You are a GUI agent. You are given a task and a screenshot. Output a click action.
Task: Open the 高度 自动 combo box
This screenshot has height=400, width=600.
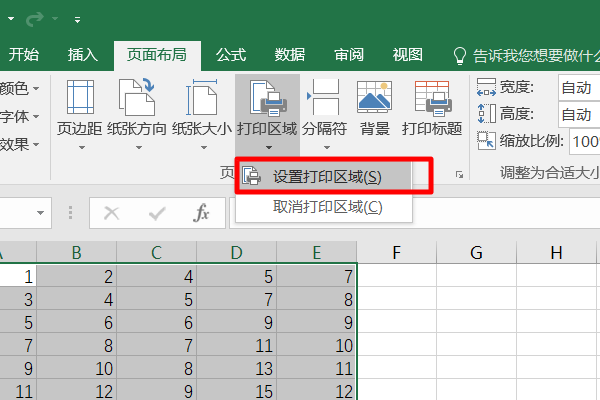coord(579,114)
